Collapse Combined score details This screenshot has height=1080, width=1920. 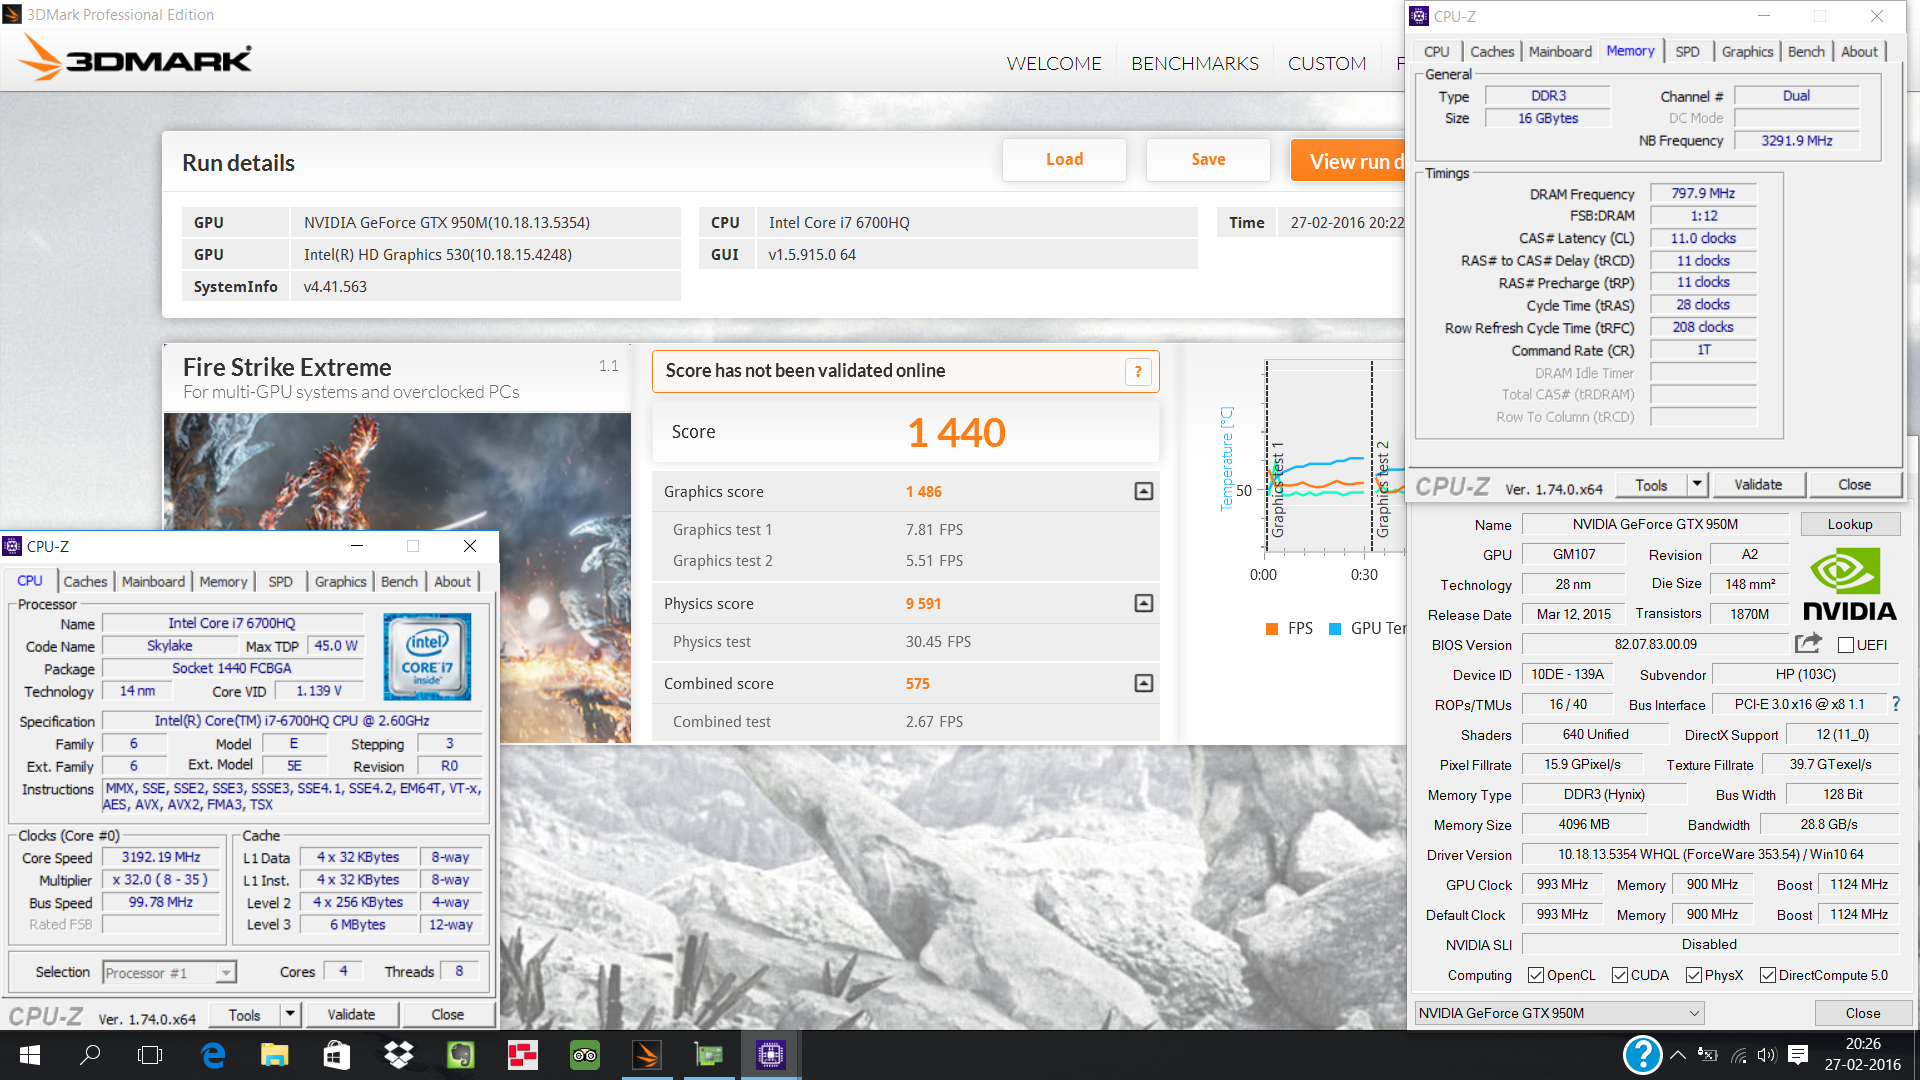coord(1144,683)
